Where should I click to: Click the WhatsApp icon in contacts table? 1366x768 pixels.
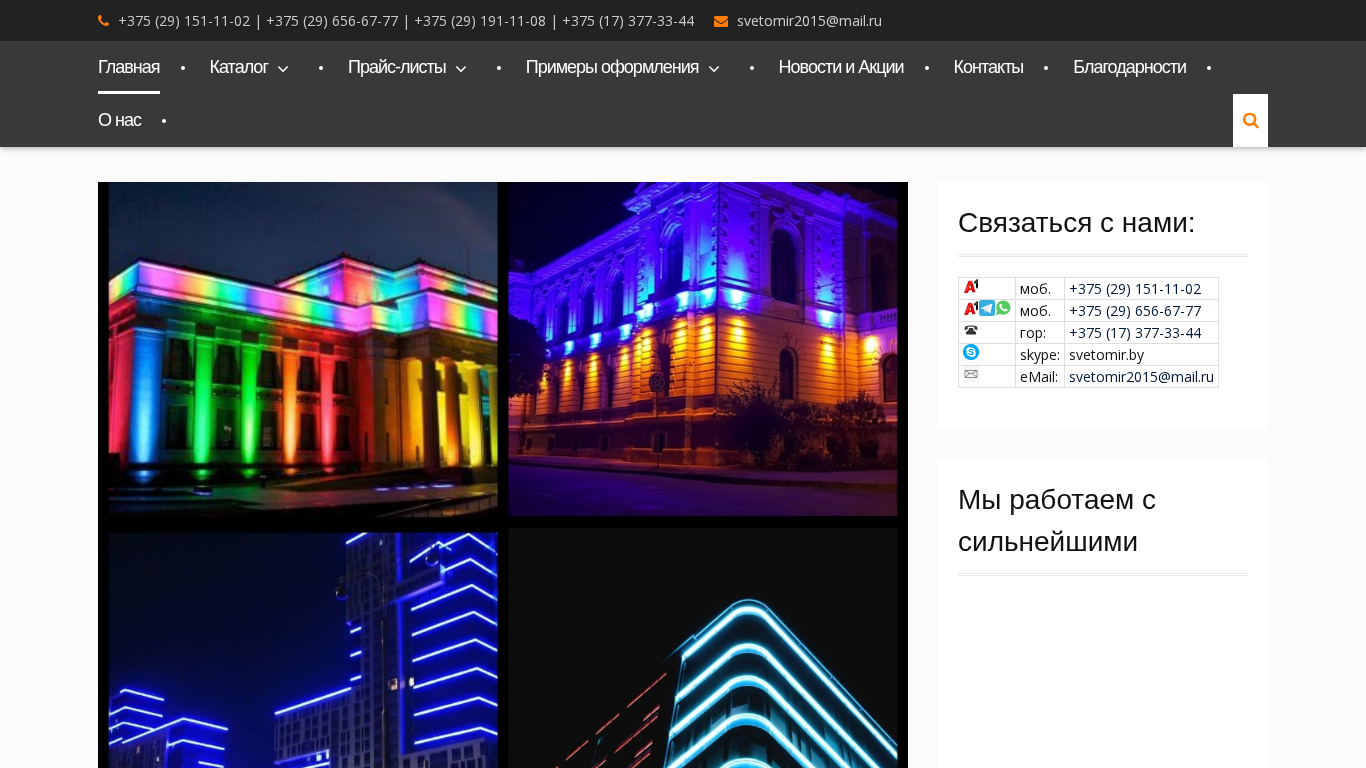pyautogui.click(x=1003, y=308)
